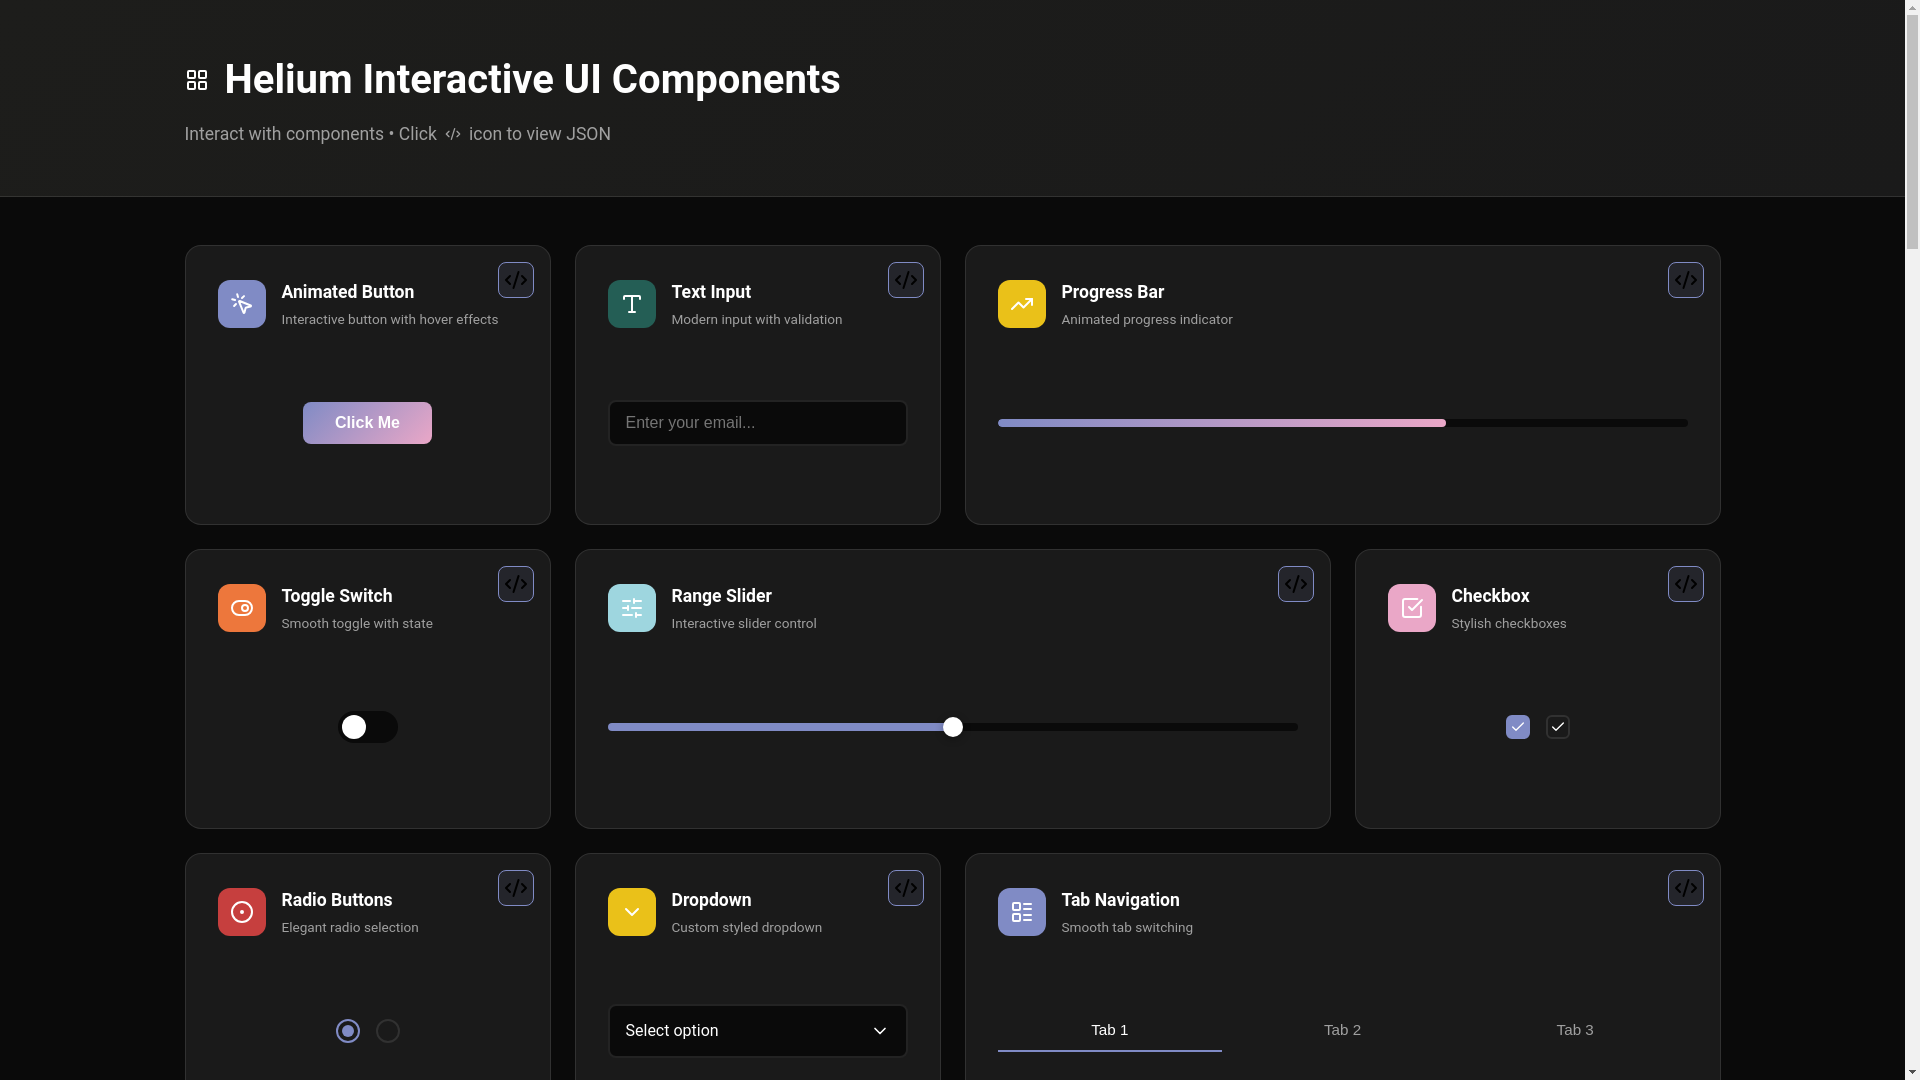The width and height of the screenshot is (1920, 1080).
Task: Click the orange Toggle Switch card icon
Action: pyautogui.click(x=242, y=608)
